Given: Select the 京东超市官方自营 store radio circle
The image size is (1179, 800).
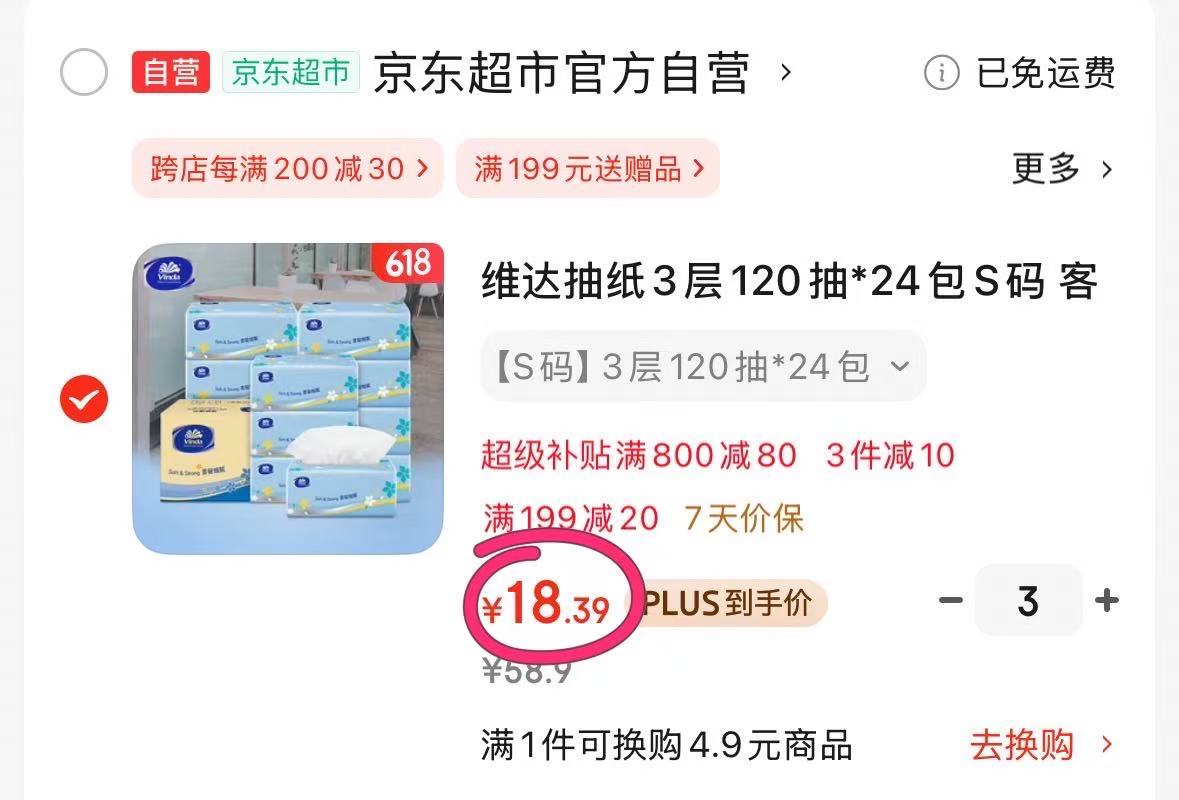Looking at the screenshot, I should [83, 72].
